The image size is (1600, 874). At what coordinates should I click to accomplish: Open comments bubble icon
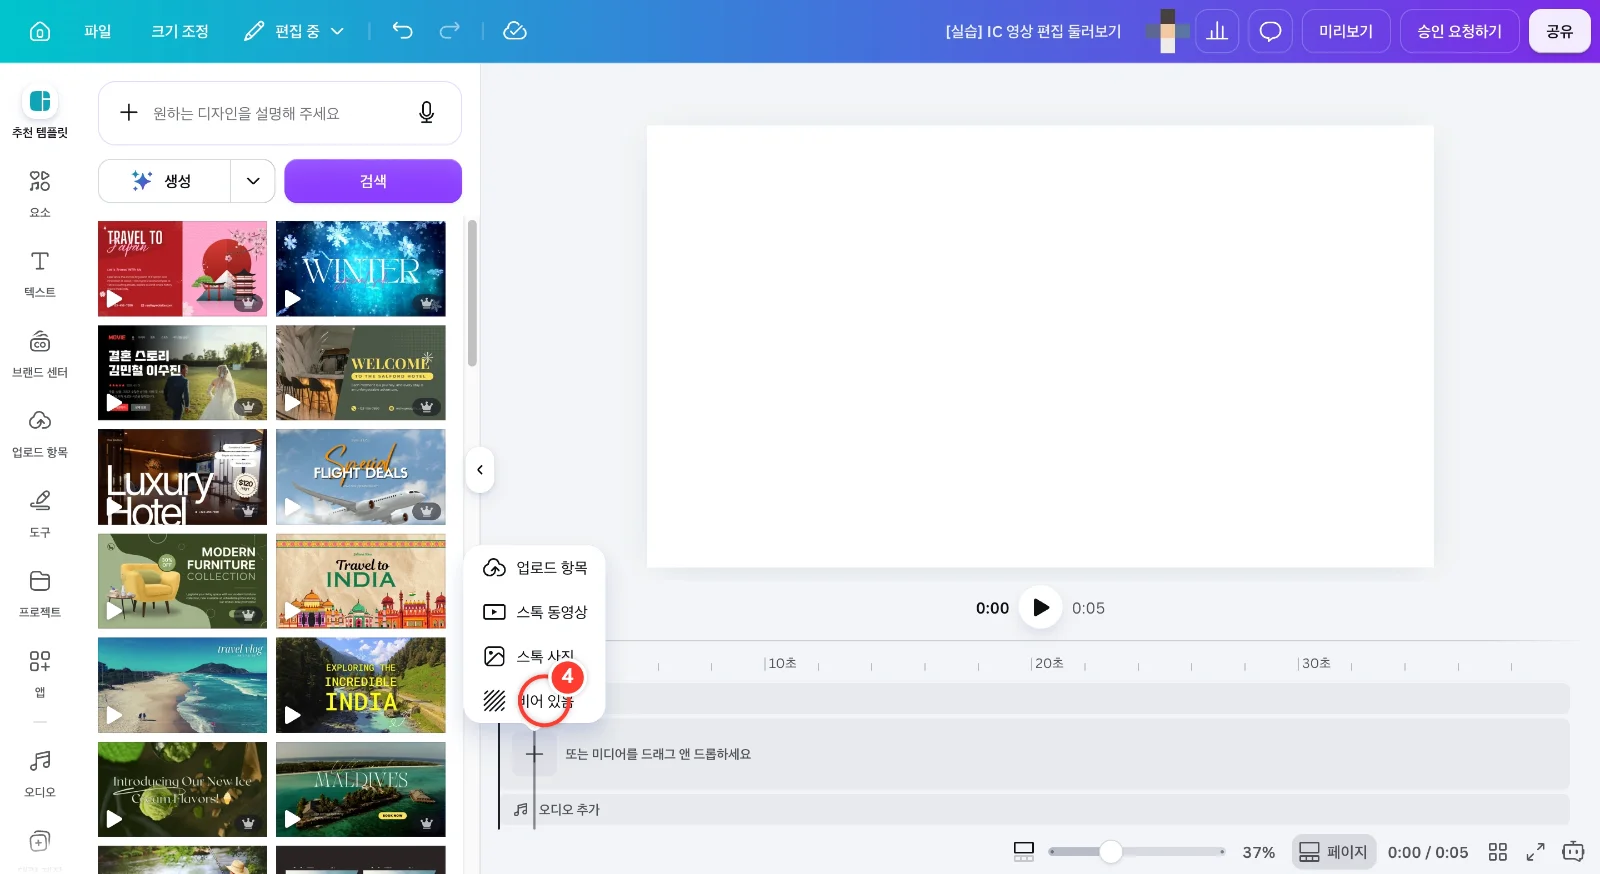1270,31
